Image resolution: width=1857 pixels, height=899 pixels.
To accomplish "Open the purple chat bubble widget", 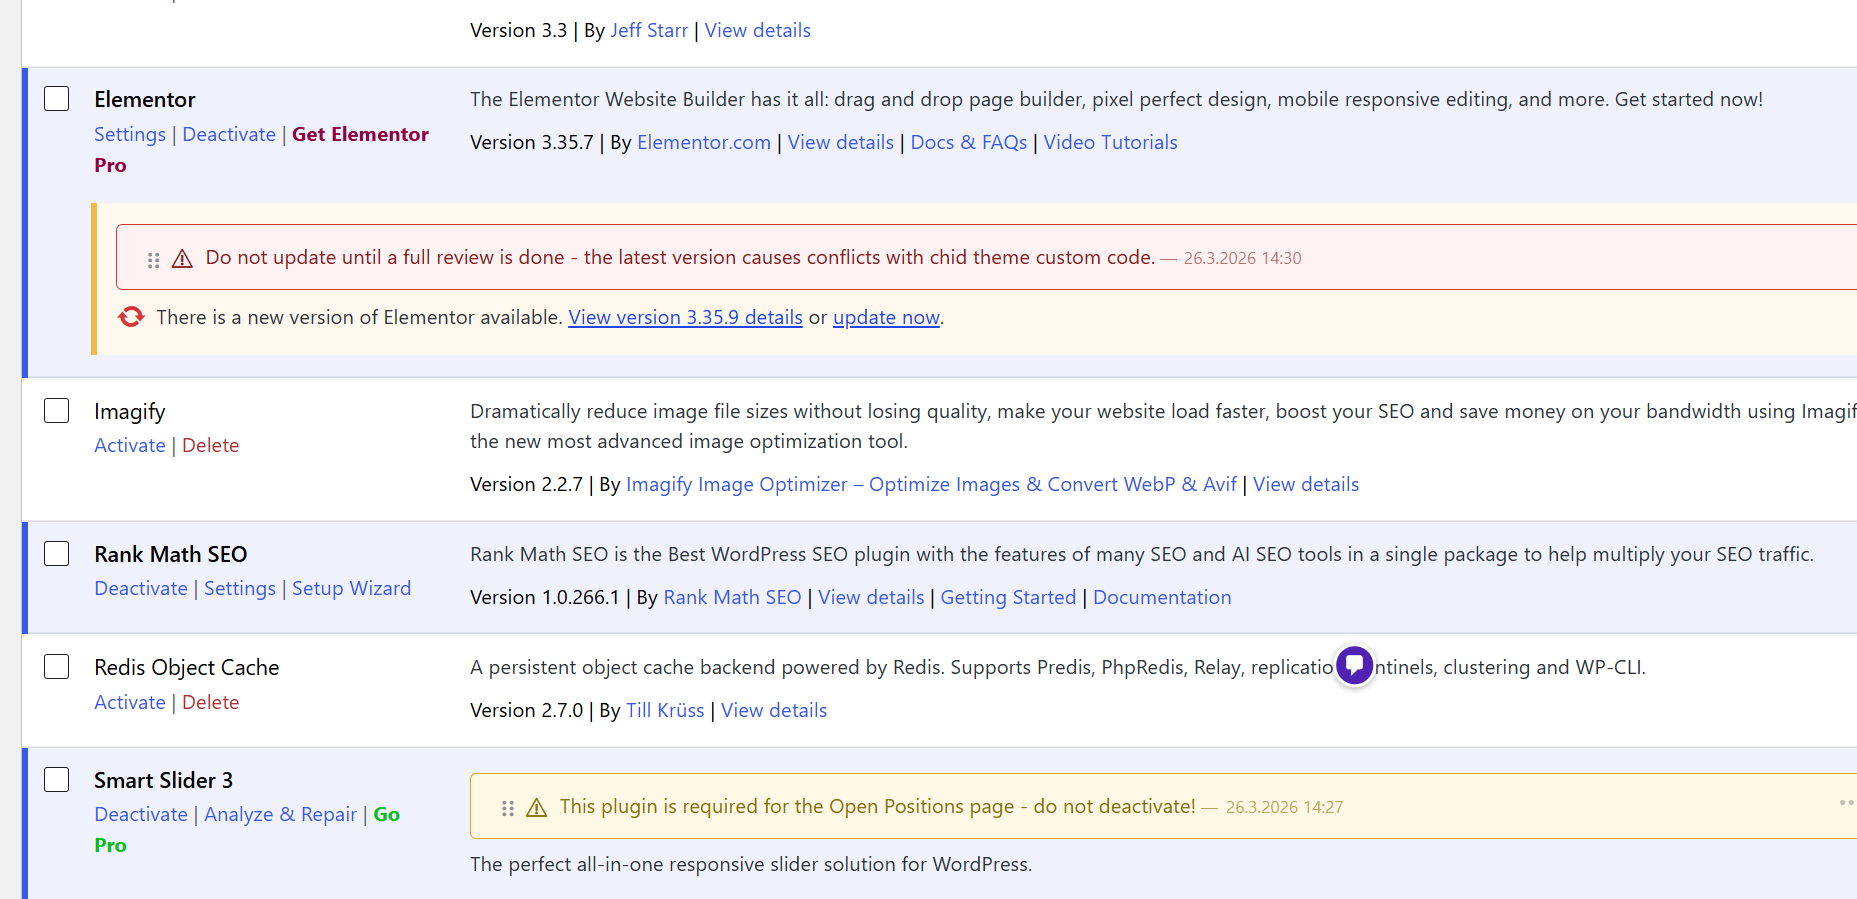I will (1354, 665).
